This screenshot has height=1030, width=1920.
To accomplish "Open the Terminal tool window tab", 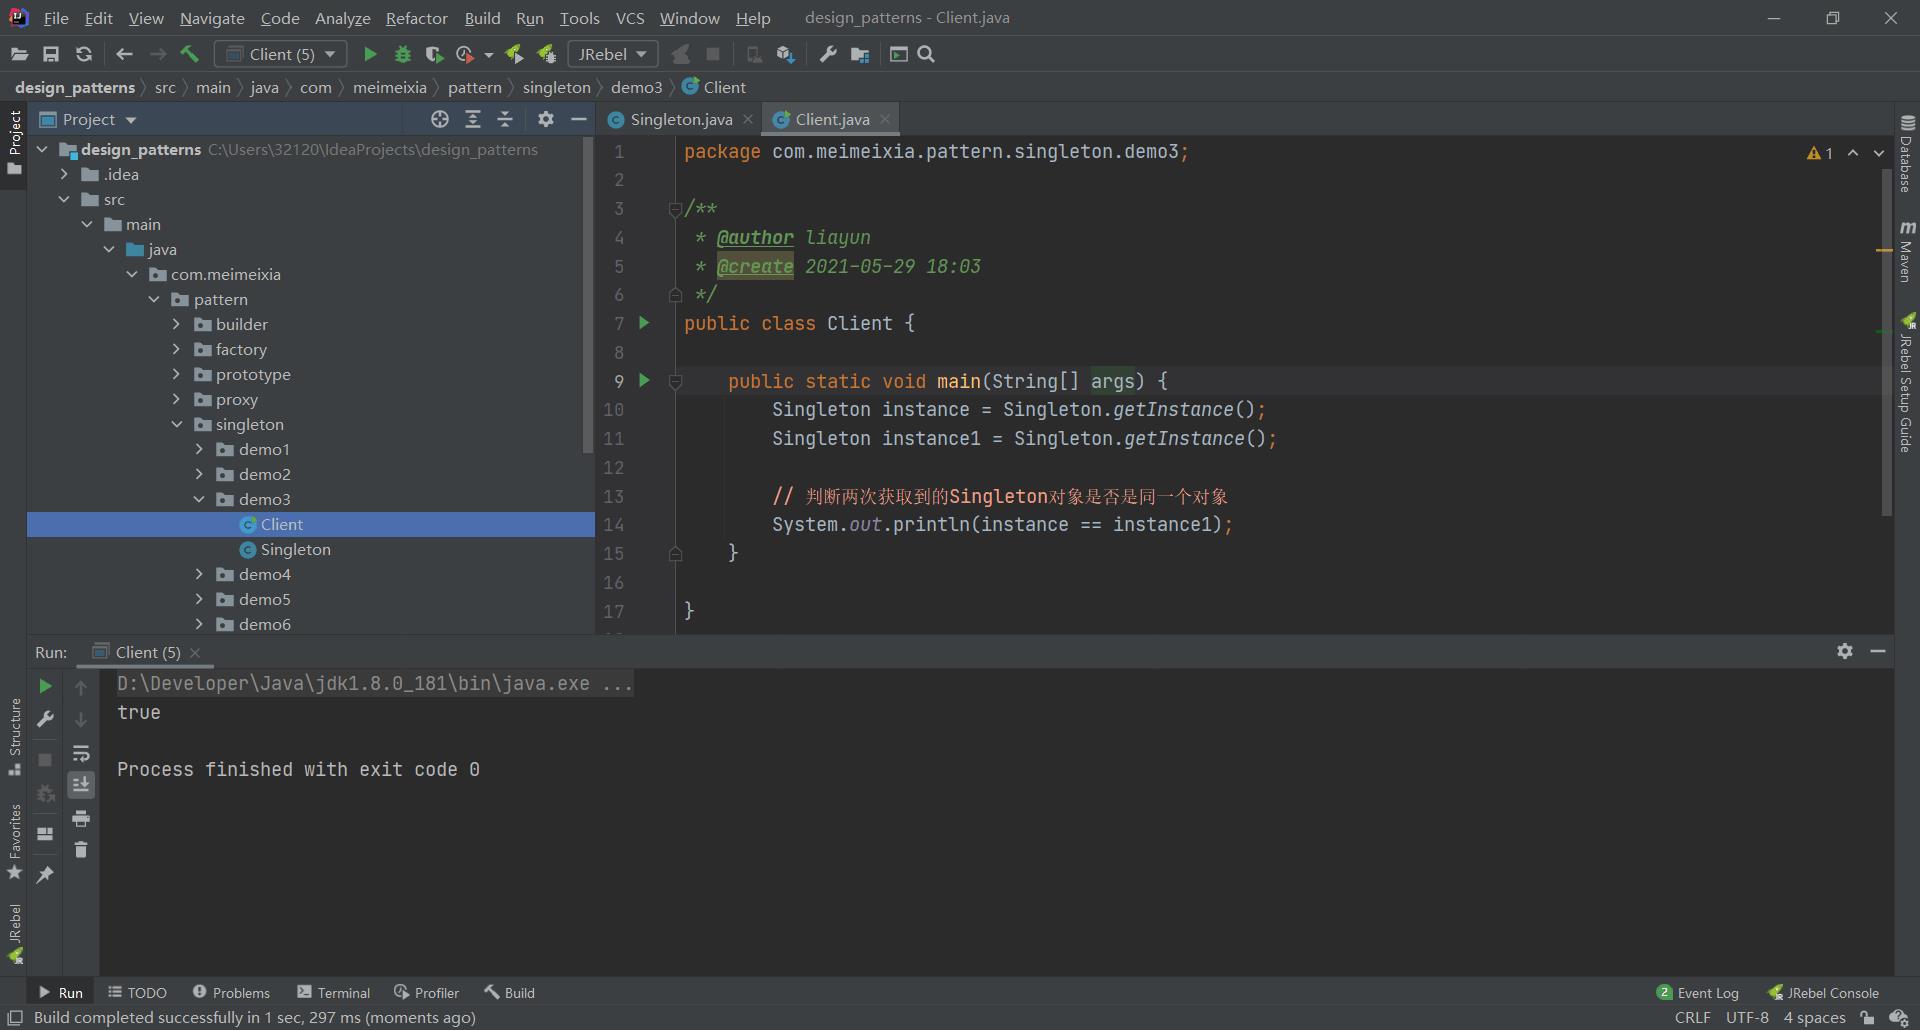I will pyautogui.click(x=334, y=992).
